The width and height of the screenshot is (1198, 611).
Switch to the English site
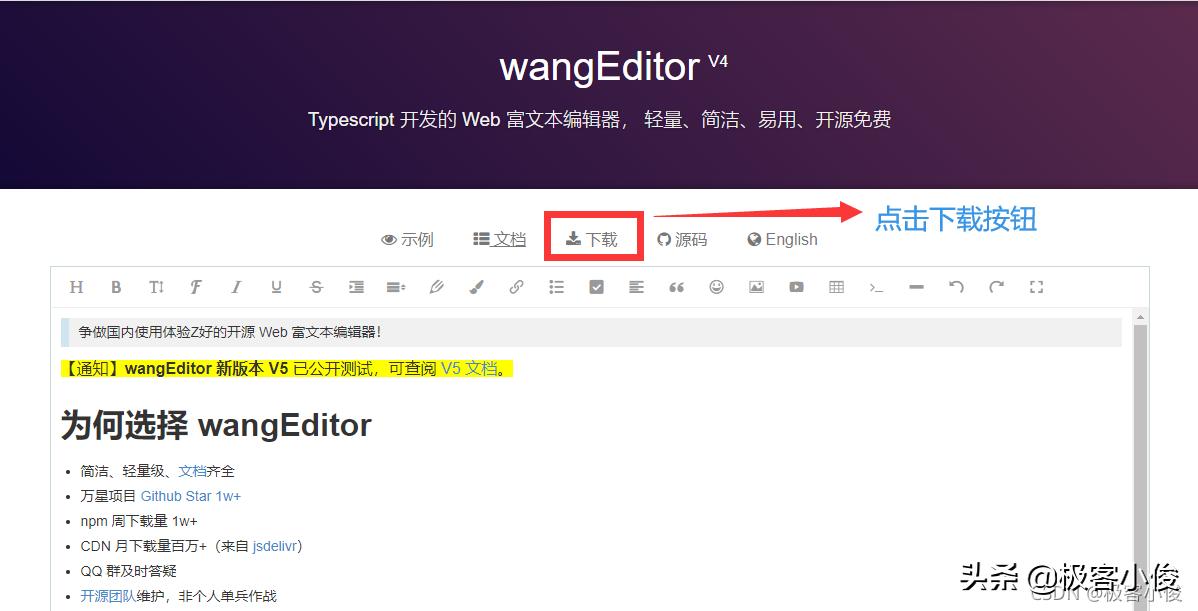click(782, 240)
